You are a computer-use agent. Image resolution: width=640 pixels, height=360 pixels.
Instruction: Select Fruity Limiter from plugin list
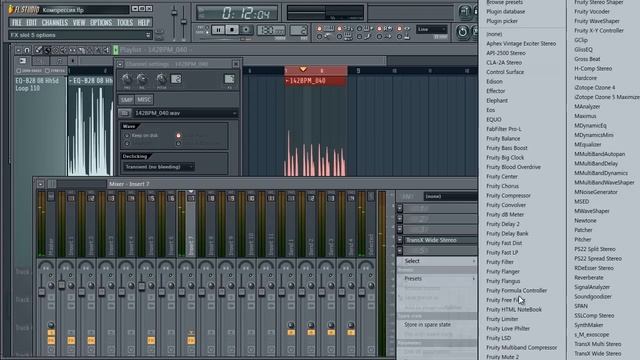502,319
